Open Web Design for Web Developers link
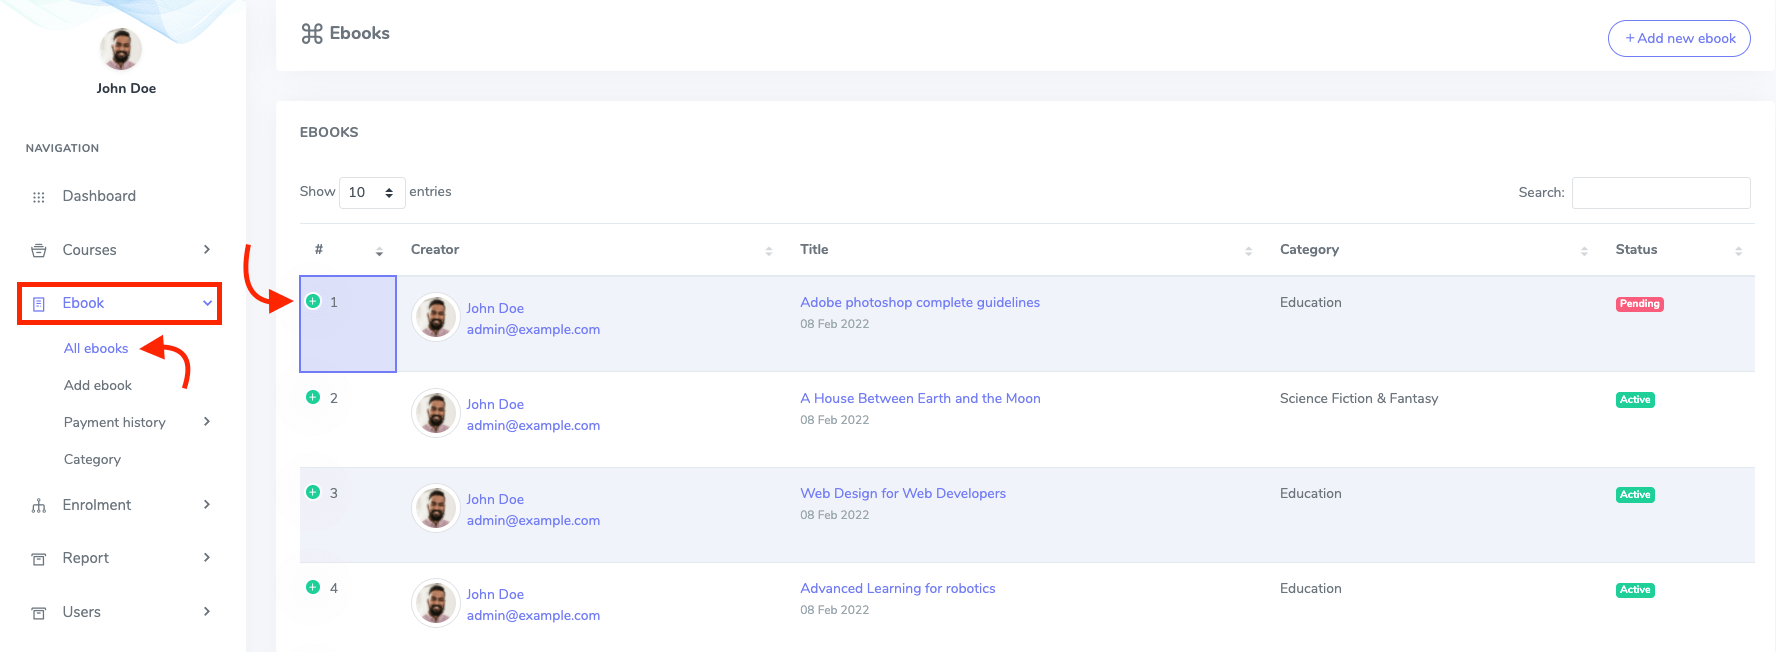 click(903, 493)
